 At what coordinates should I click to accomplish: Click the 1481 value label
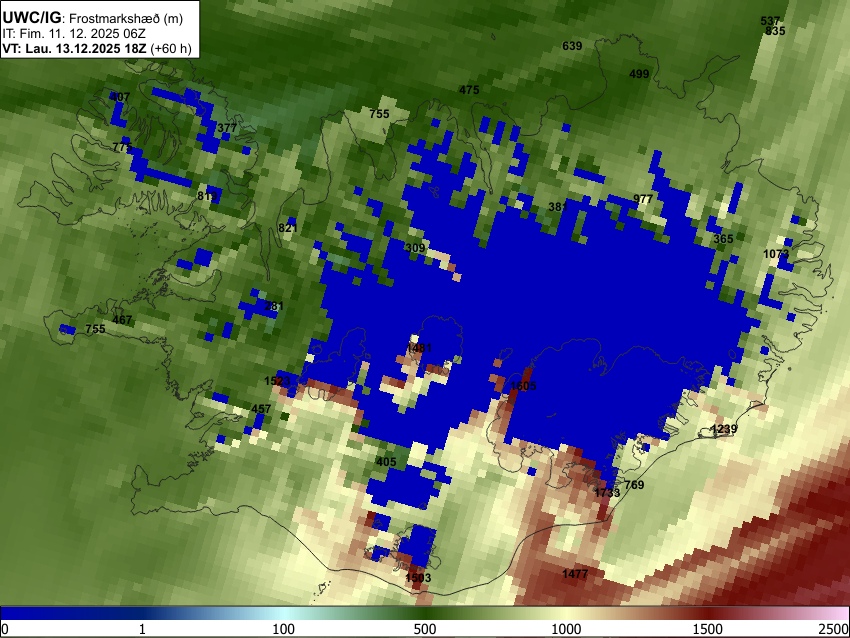(419, 348)
